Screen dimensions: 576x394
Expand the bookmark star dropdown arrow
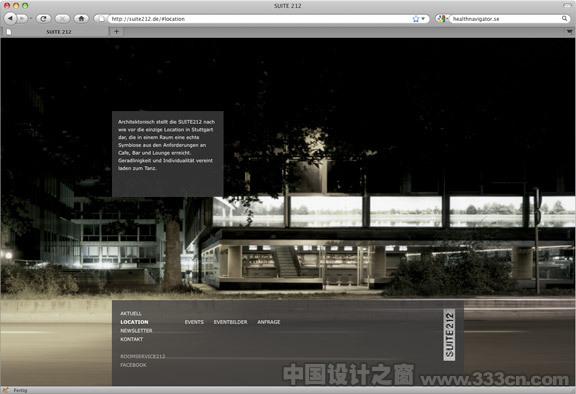tap(423, 18)
